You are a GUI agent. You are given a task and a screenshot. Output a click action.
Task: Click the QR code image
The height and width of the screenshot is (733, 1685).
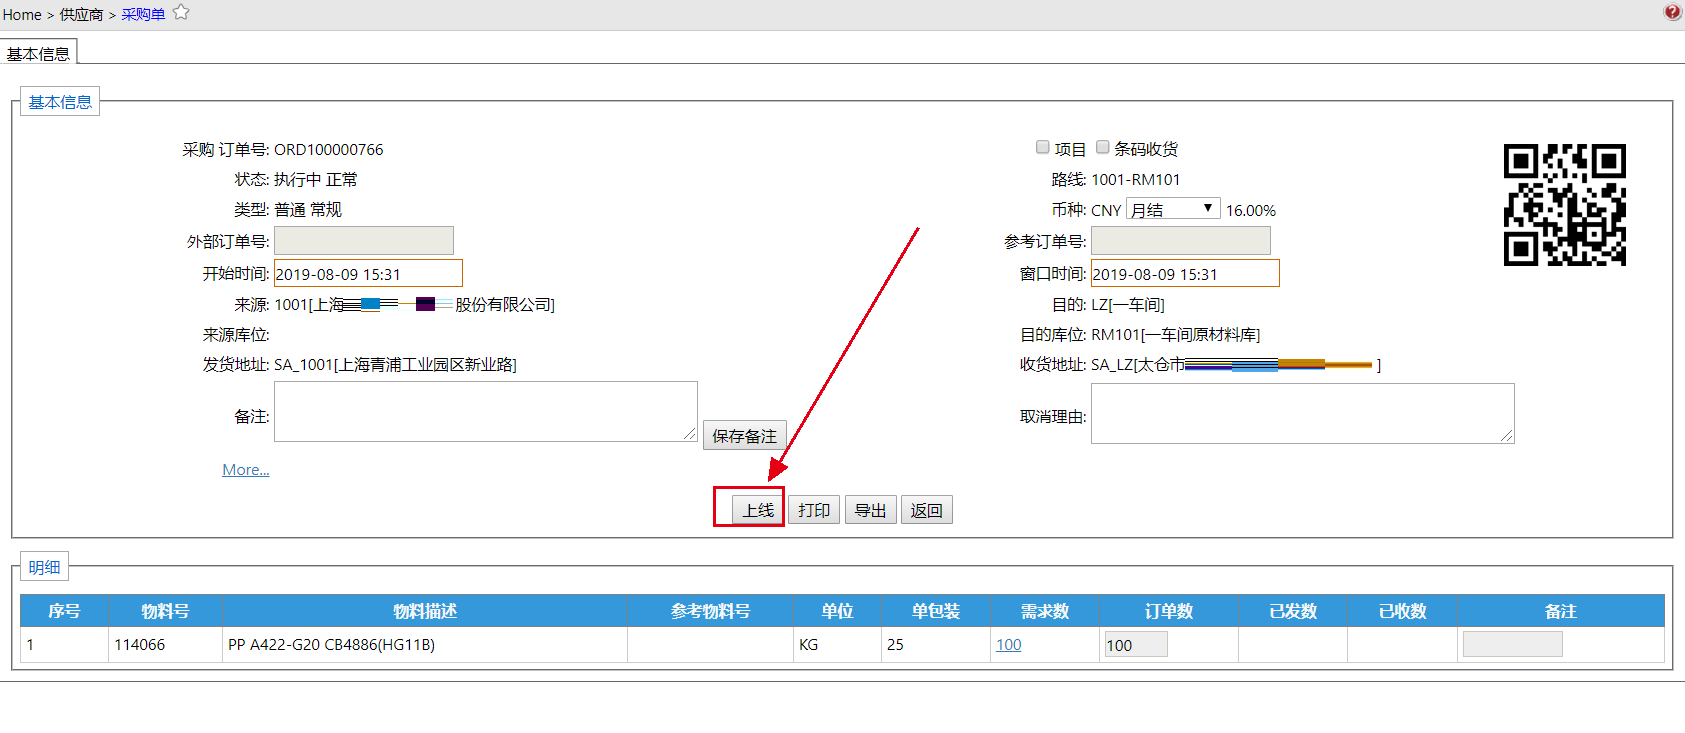[1565, 205]
